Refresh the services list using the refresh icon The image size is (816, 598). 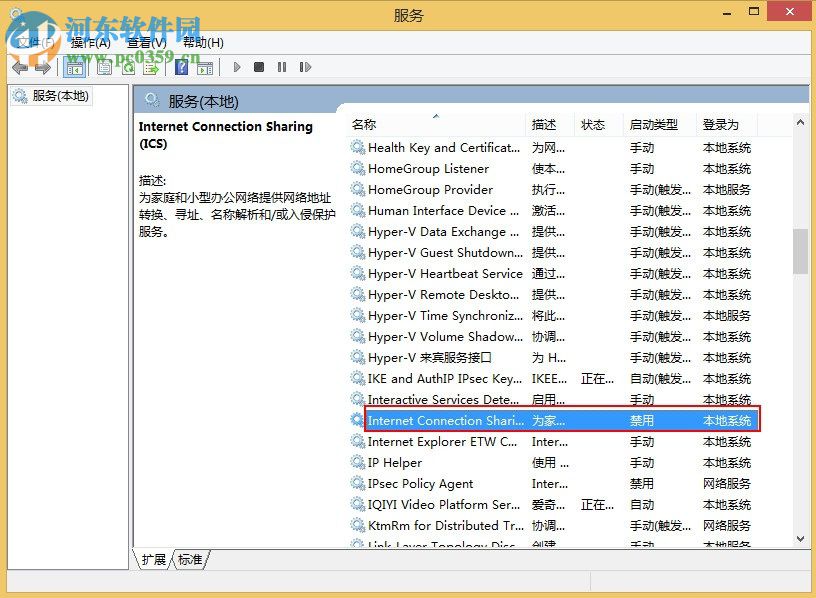(x=130, y=67)
